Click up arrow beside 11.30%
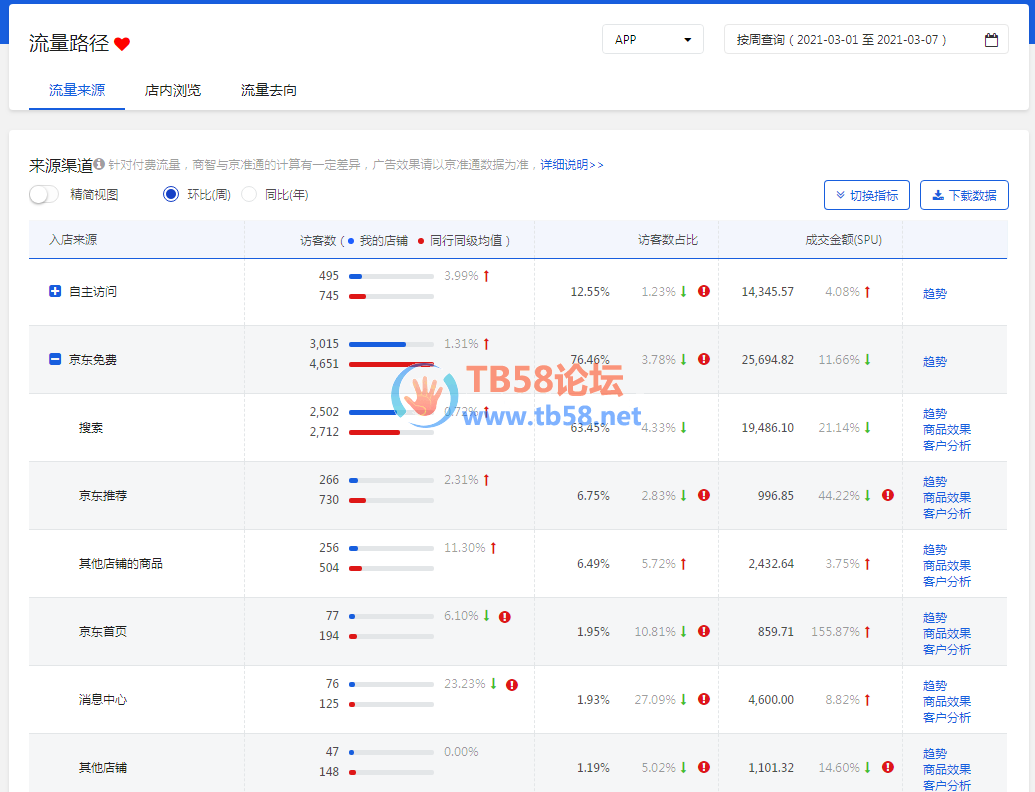The height and width of the screenshot is (792, 1035). point(493,548)
